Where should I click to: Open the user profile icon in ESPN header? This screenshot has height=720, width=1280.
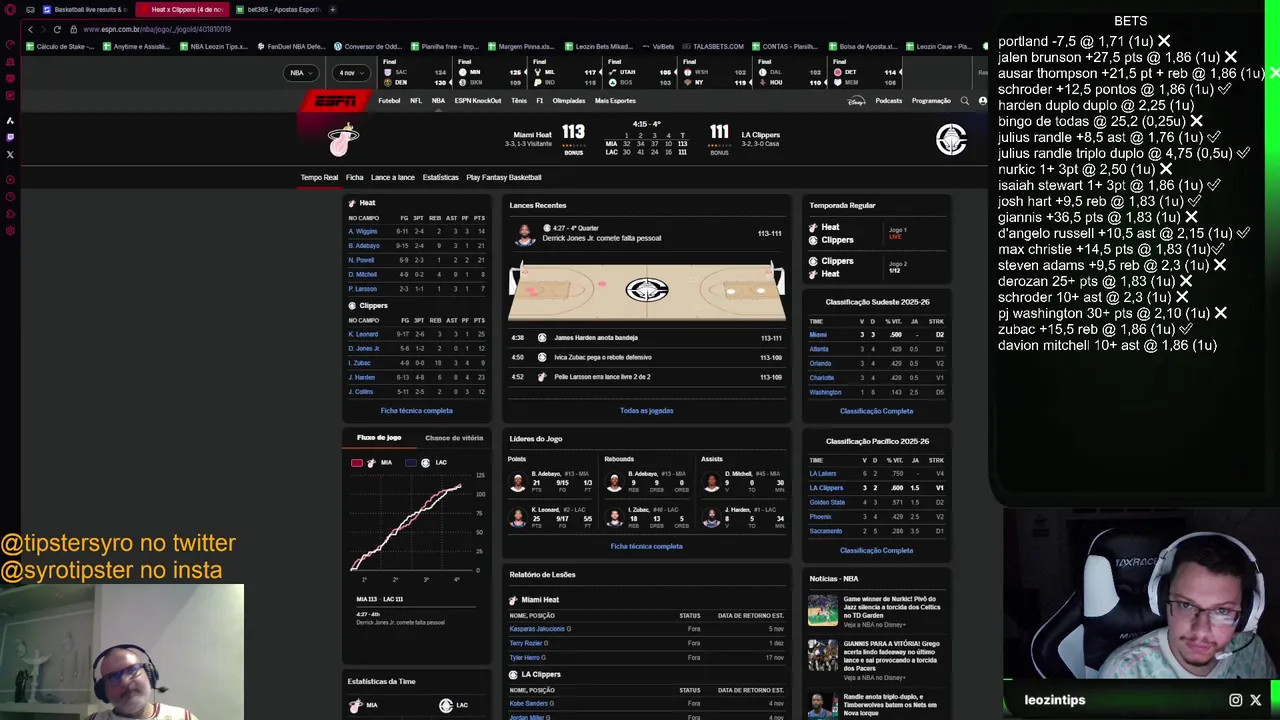point(983,101)
